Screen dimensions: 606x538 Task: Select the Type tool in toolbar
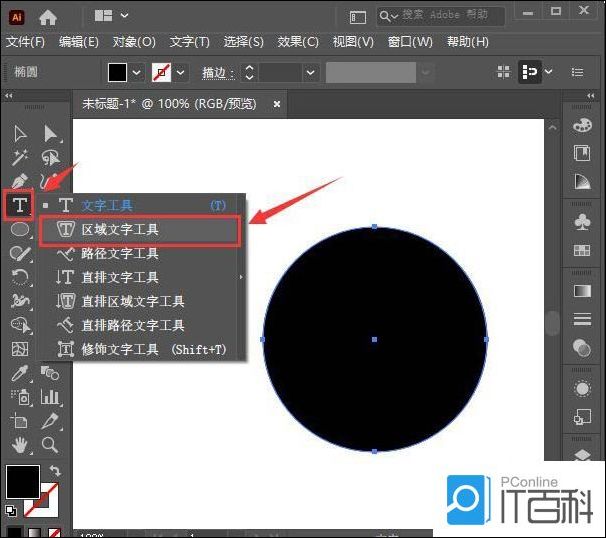click(x=20, y=204)
